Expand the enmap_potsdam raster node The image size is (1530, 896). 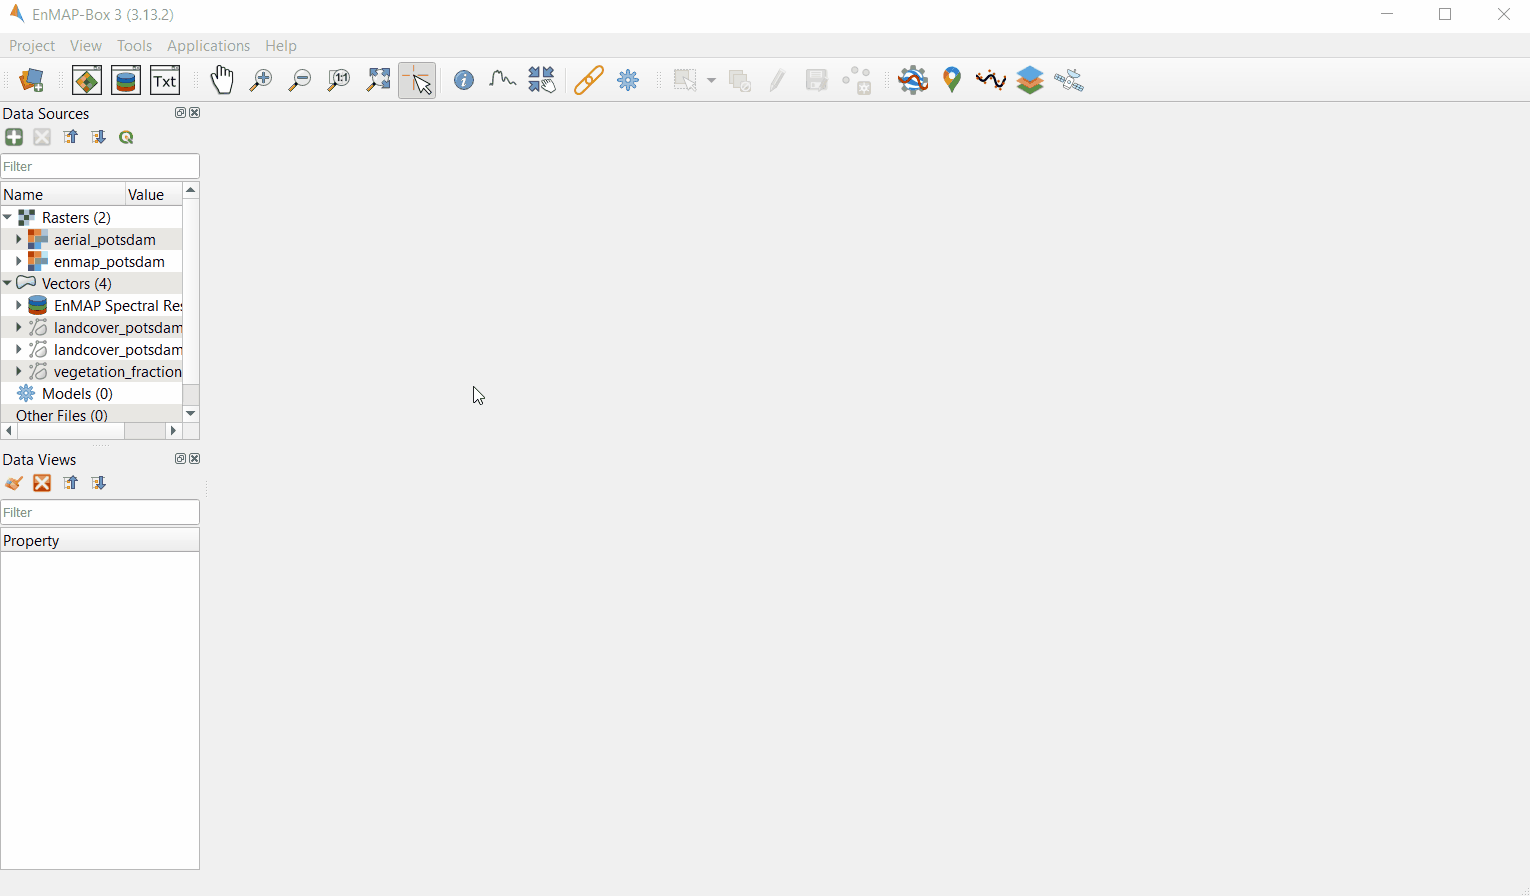(18, 261)
